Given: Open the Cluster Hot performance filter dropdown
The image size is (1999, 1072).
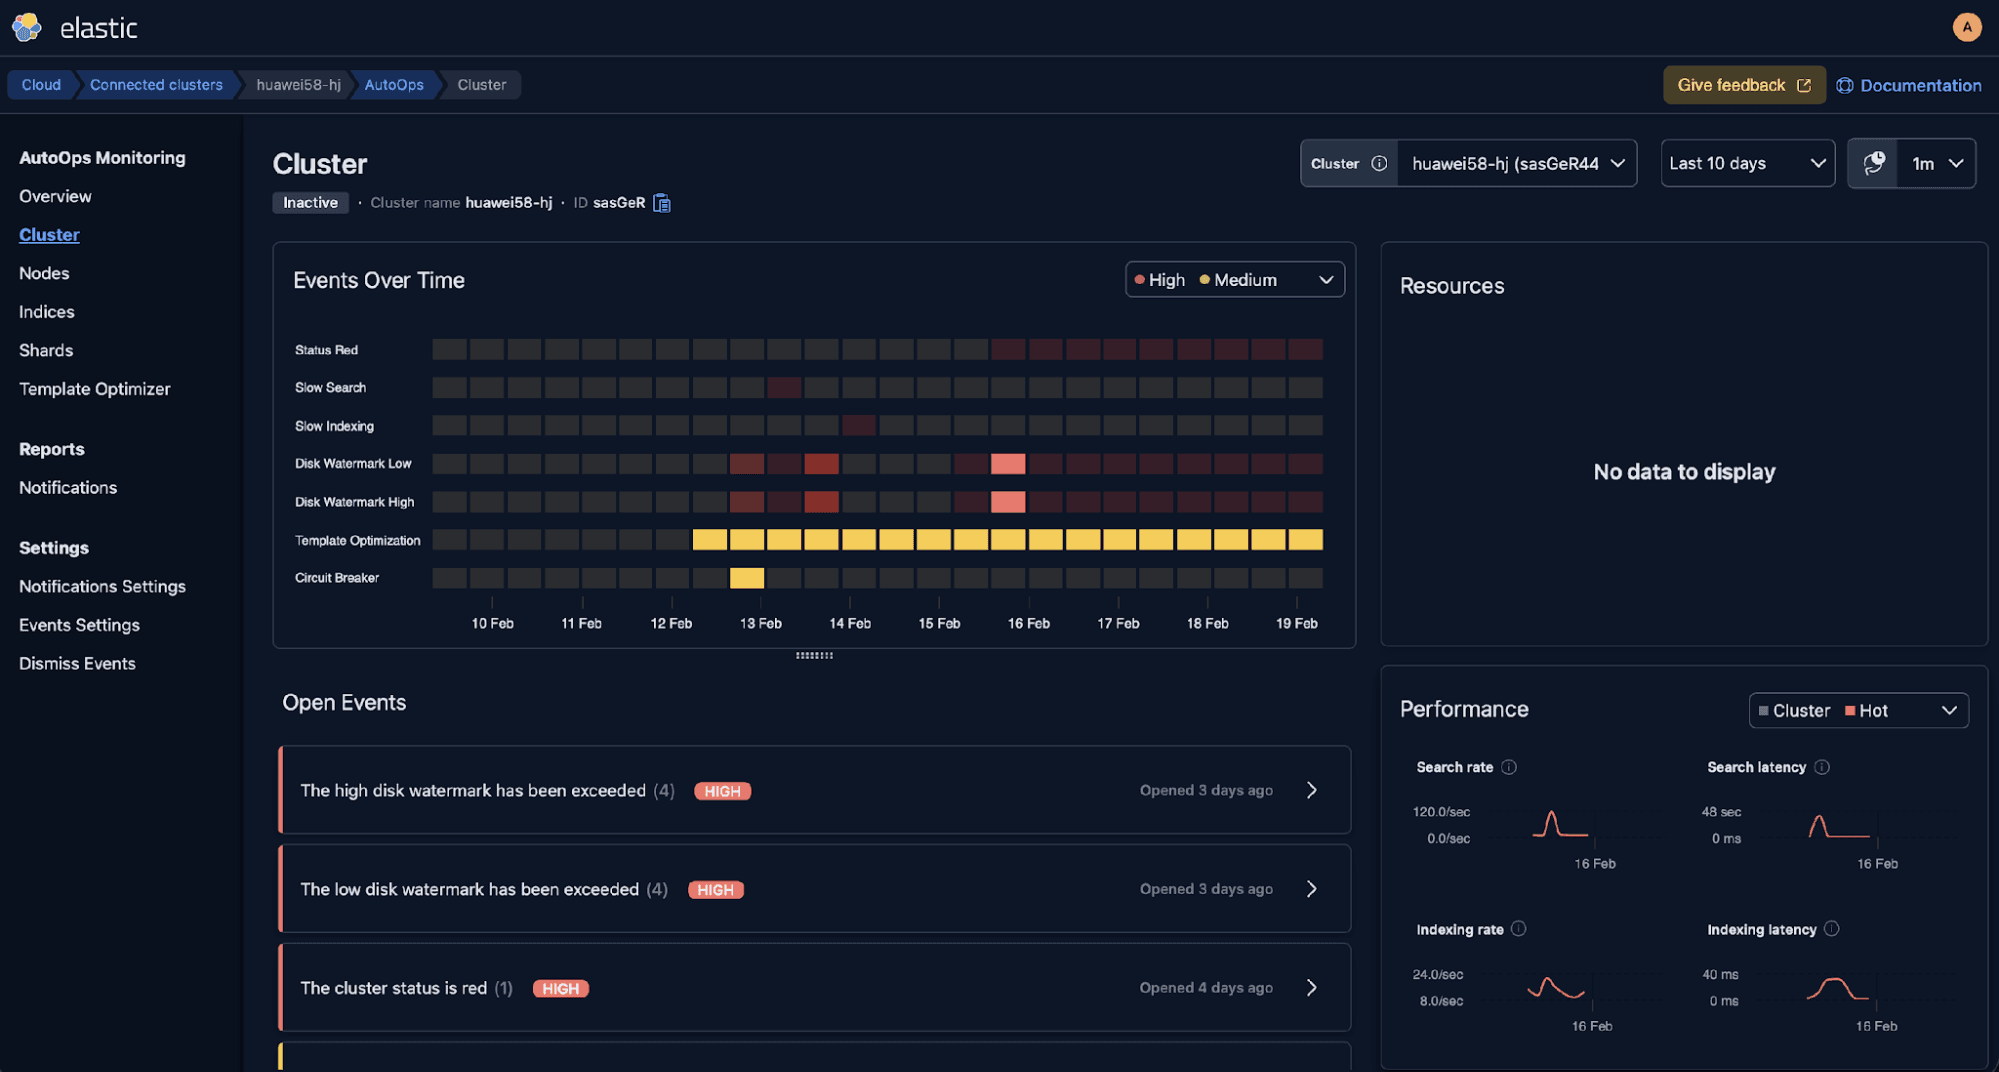Looking at the screenshot, I should pyautogui.click(x=1858, y=710).
